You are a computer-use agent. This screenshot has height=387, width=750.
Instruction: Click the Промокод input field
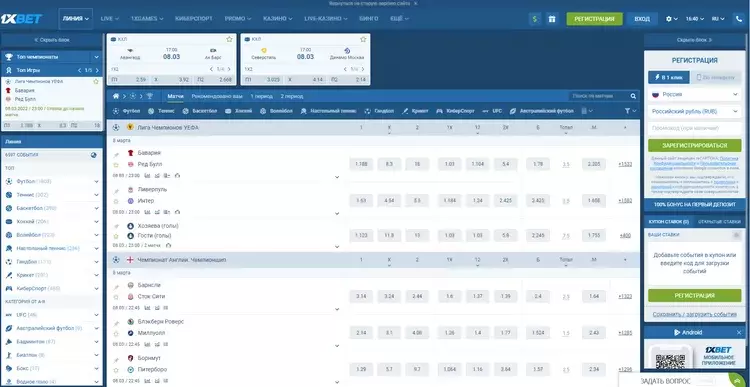695,128
